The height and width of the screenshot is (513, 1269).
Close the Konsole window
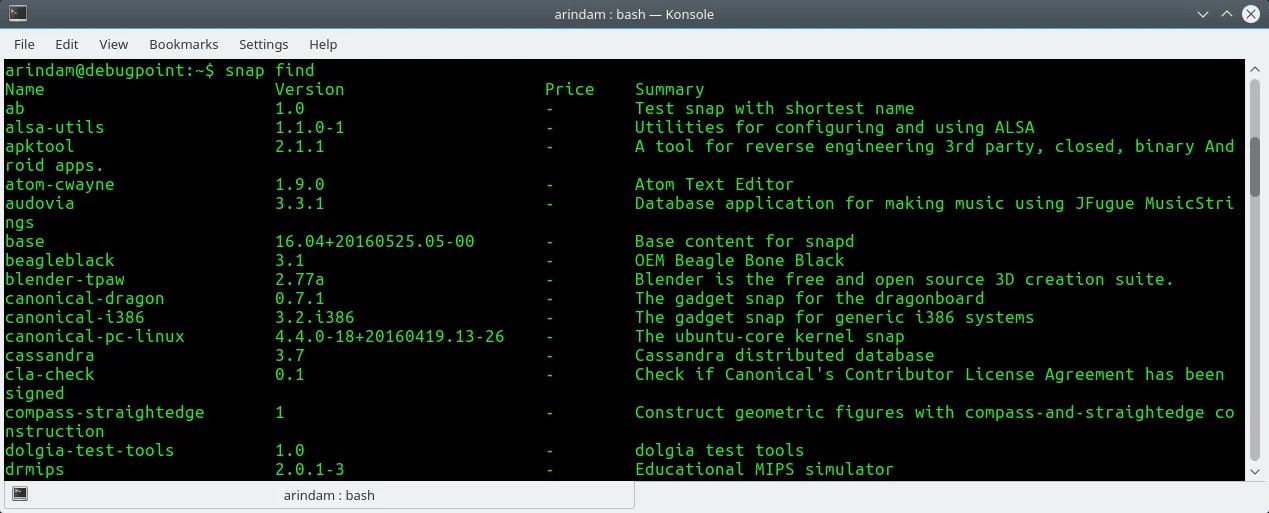[x=1251, y=14]
